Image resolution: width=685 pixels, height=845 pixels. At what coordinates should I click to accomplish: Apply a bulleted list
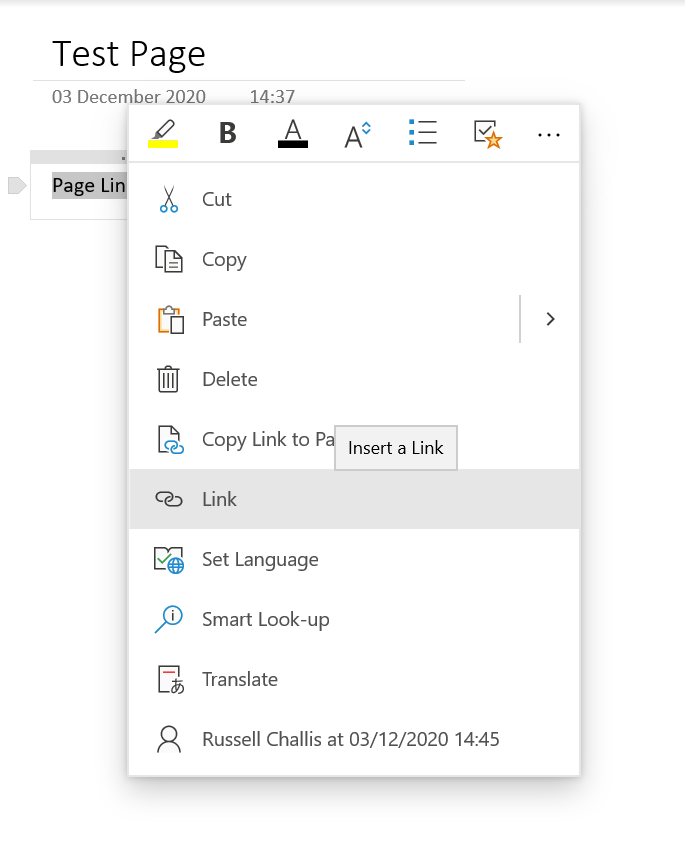[423, 131]
